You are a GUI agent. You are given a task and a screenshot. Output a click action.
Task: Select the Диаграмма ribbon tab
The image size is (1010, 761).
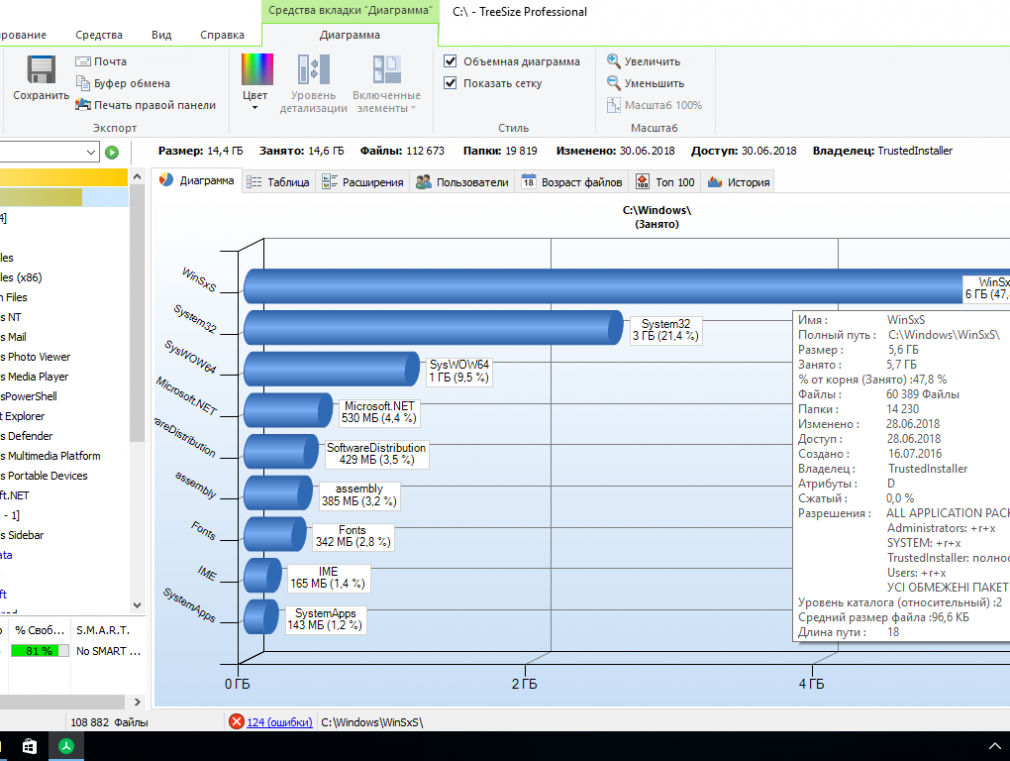pos(350,35)
